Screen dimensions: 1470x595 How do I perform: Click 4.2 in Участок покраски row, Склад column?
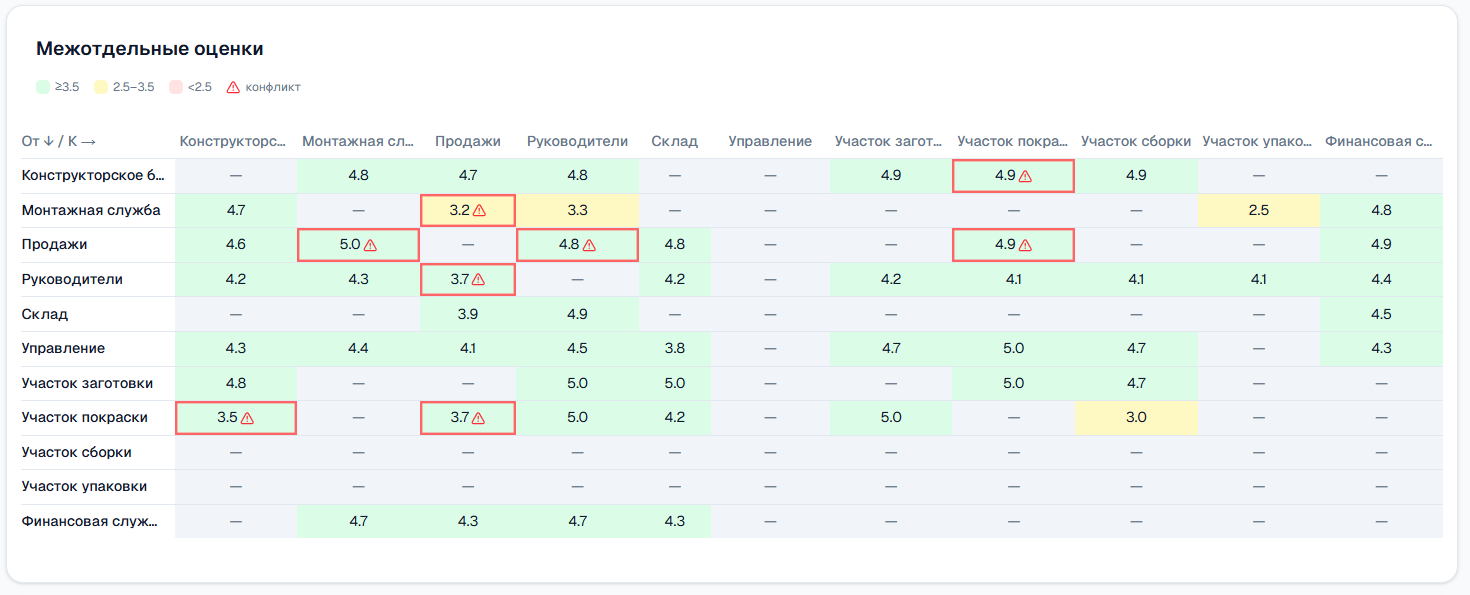coord(674,418)
